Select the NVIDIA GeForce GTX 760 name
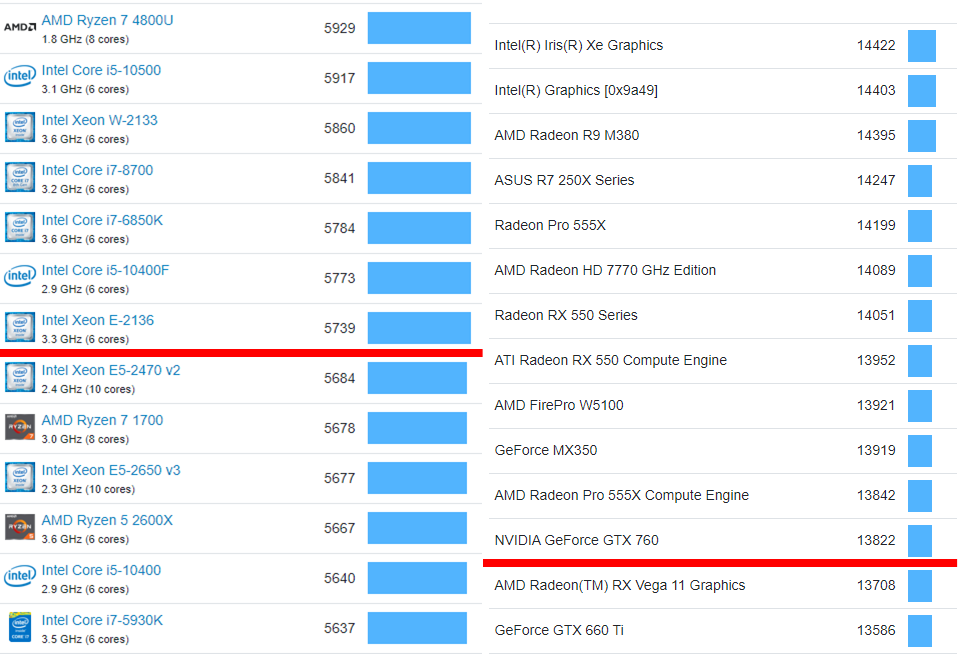Image resolution: width=962 pixels, height=654 pixels. coord(577,541)
